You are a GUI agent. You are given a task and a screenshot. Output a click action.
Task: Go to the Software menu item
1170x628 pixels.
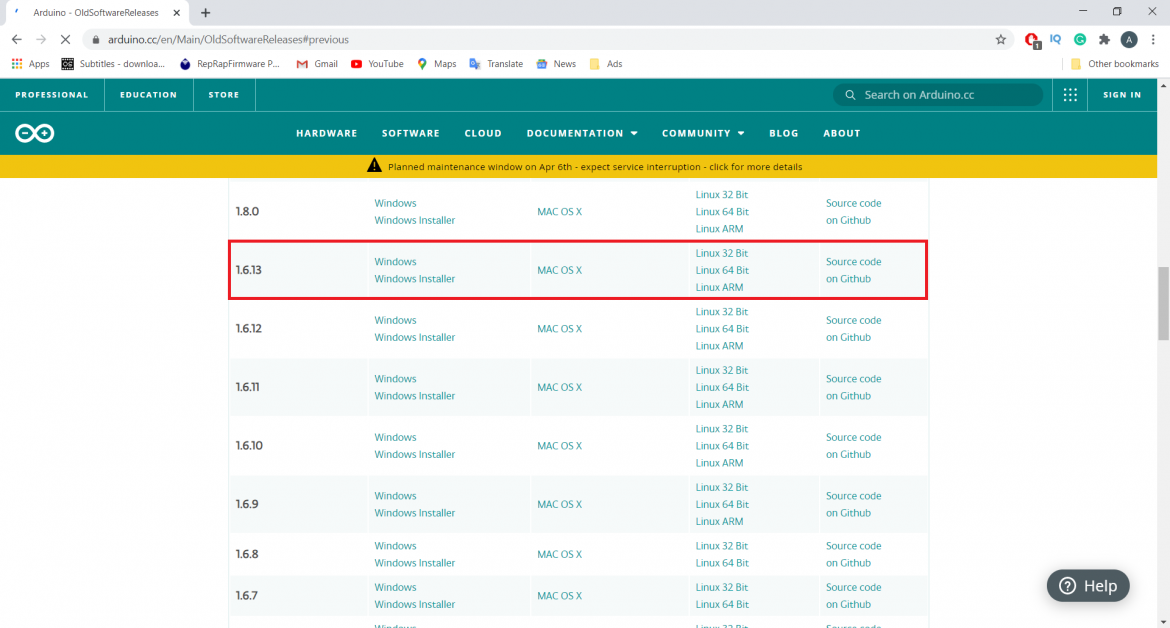click(410, 133)
